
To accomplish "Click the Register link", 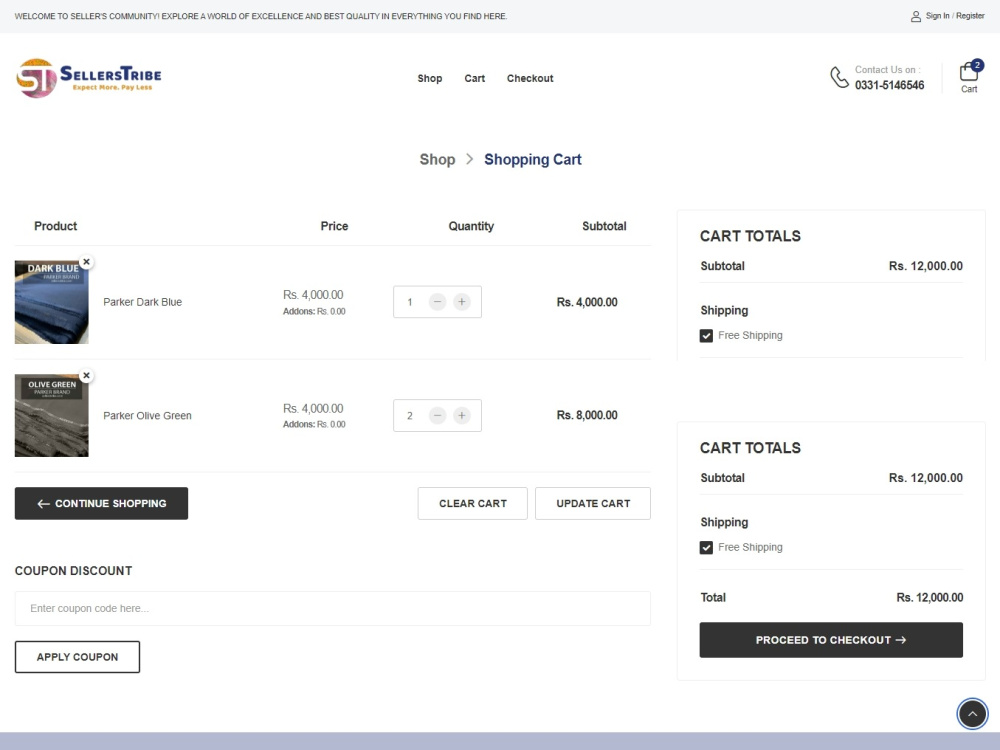I will point(970,16).
